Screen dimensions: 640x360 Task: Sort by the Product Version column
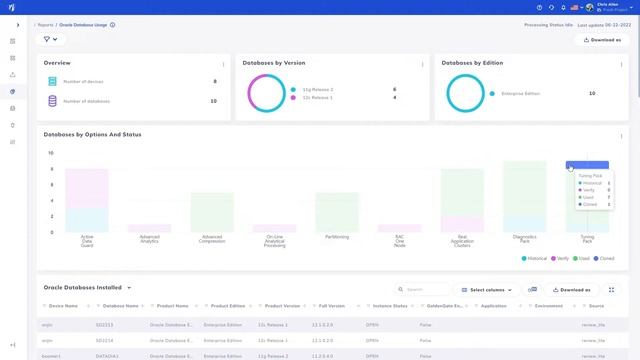pyautogui.click(x=282, y=306)
